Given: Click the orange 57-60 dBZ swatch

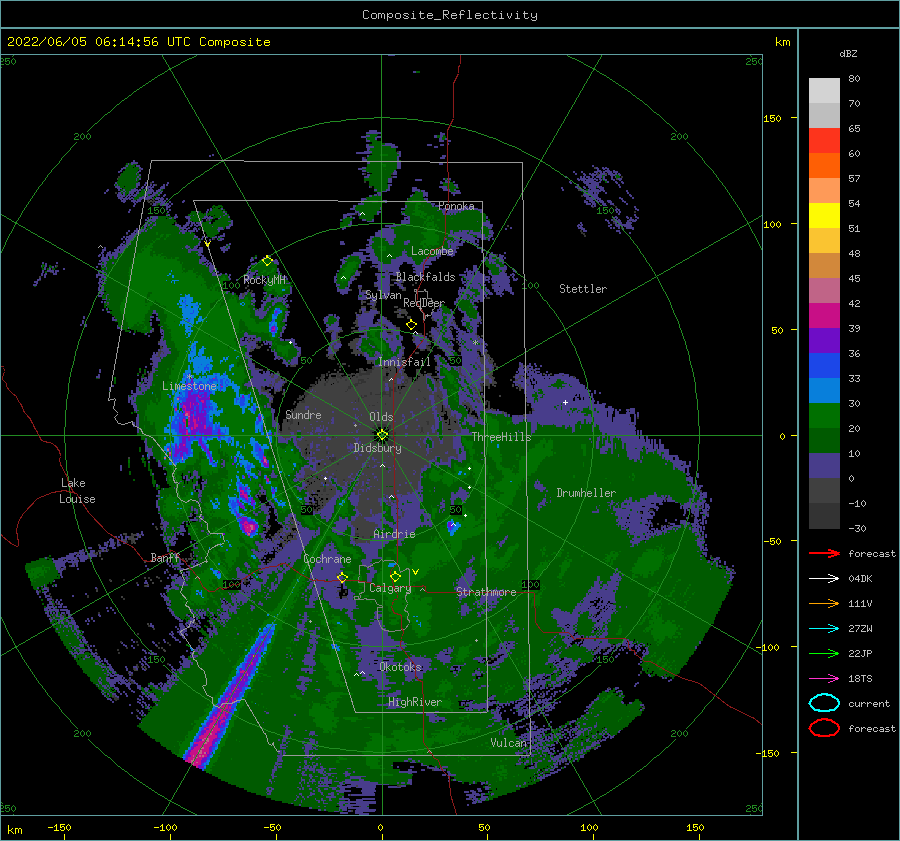Looking at the screenshot, I should (x=824, y=166).
